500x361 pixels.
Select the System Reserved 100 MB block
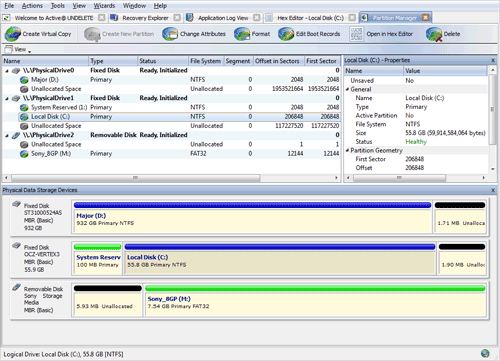pyautogui.click(x=97, y=259)
